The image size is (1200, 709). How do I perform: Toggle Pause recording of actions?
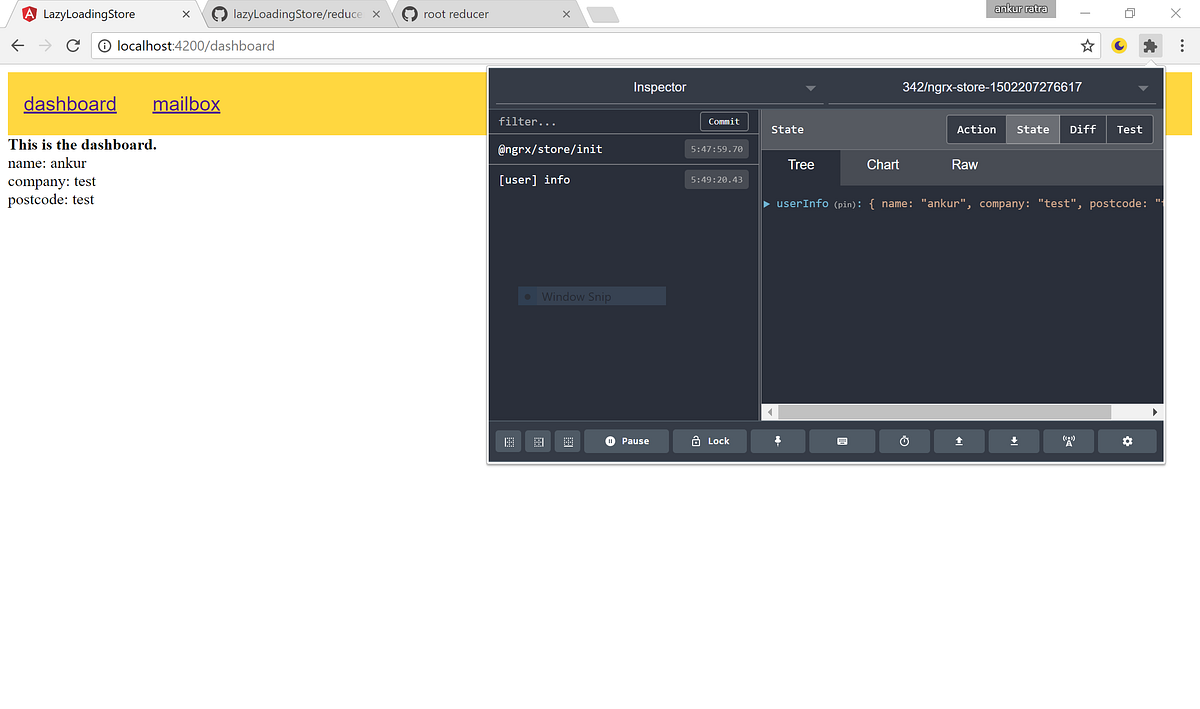[x=626, y=441]
